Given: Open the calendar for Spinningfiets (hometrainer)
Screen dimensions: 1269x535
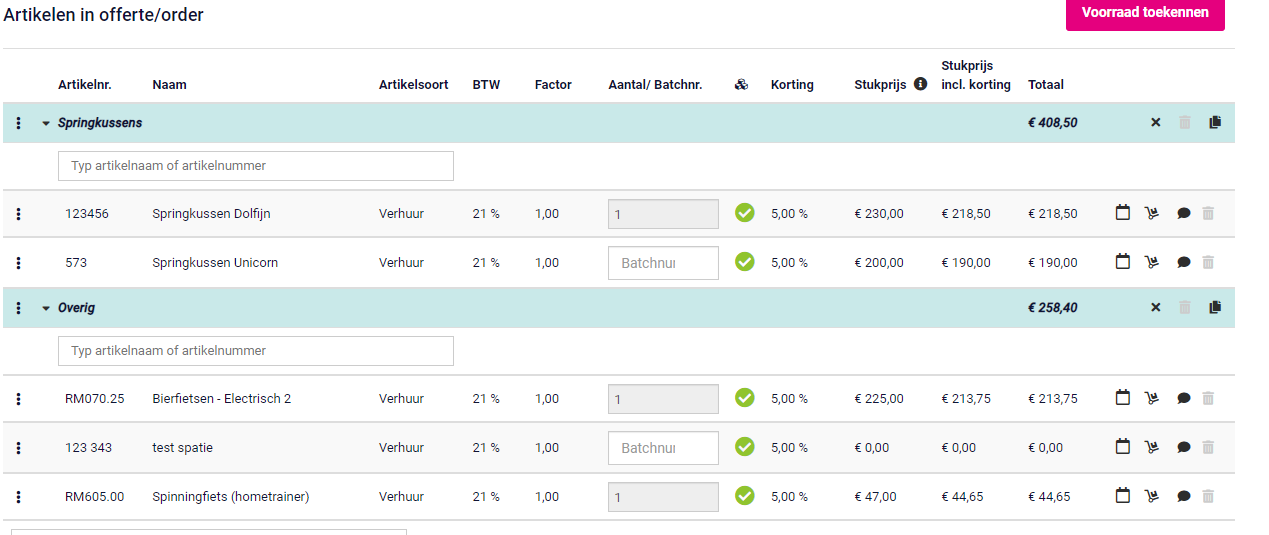Looking at the screenshot, I should (x=1123, y=496).
